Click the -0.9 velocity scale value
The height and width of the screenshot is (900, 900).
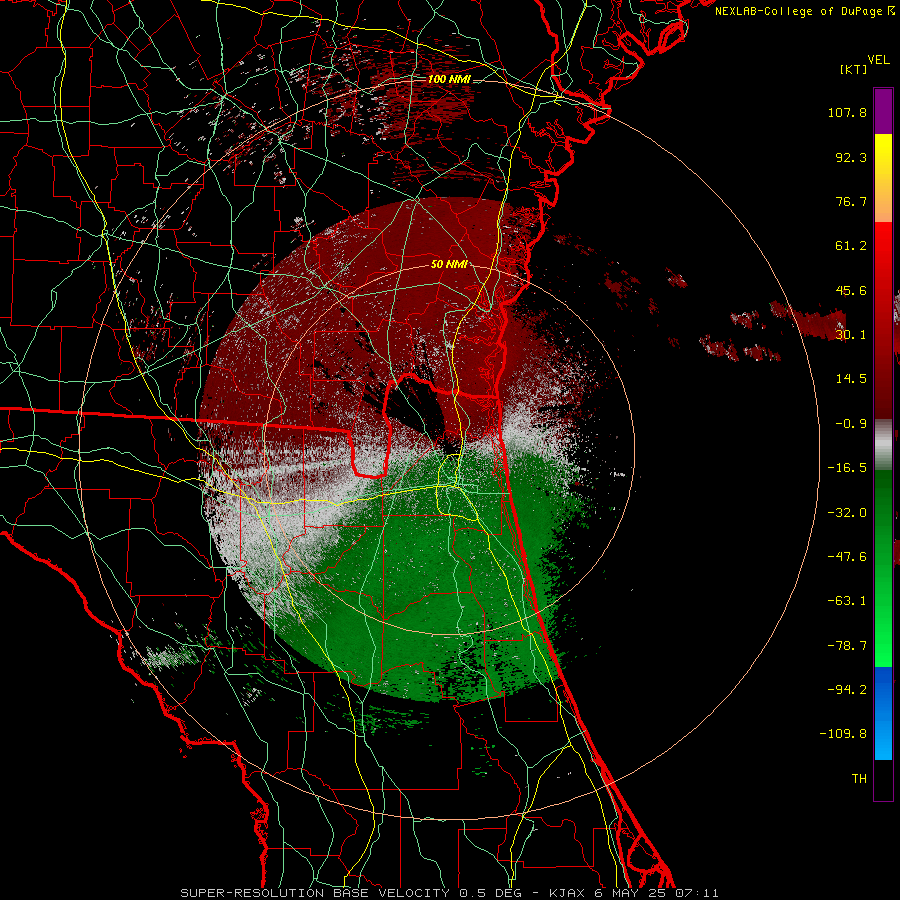pos(851,424)
